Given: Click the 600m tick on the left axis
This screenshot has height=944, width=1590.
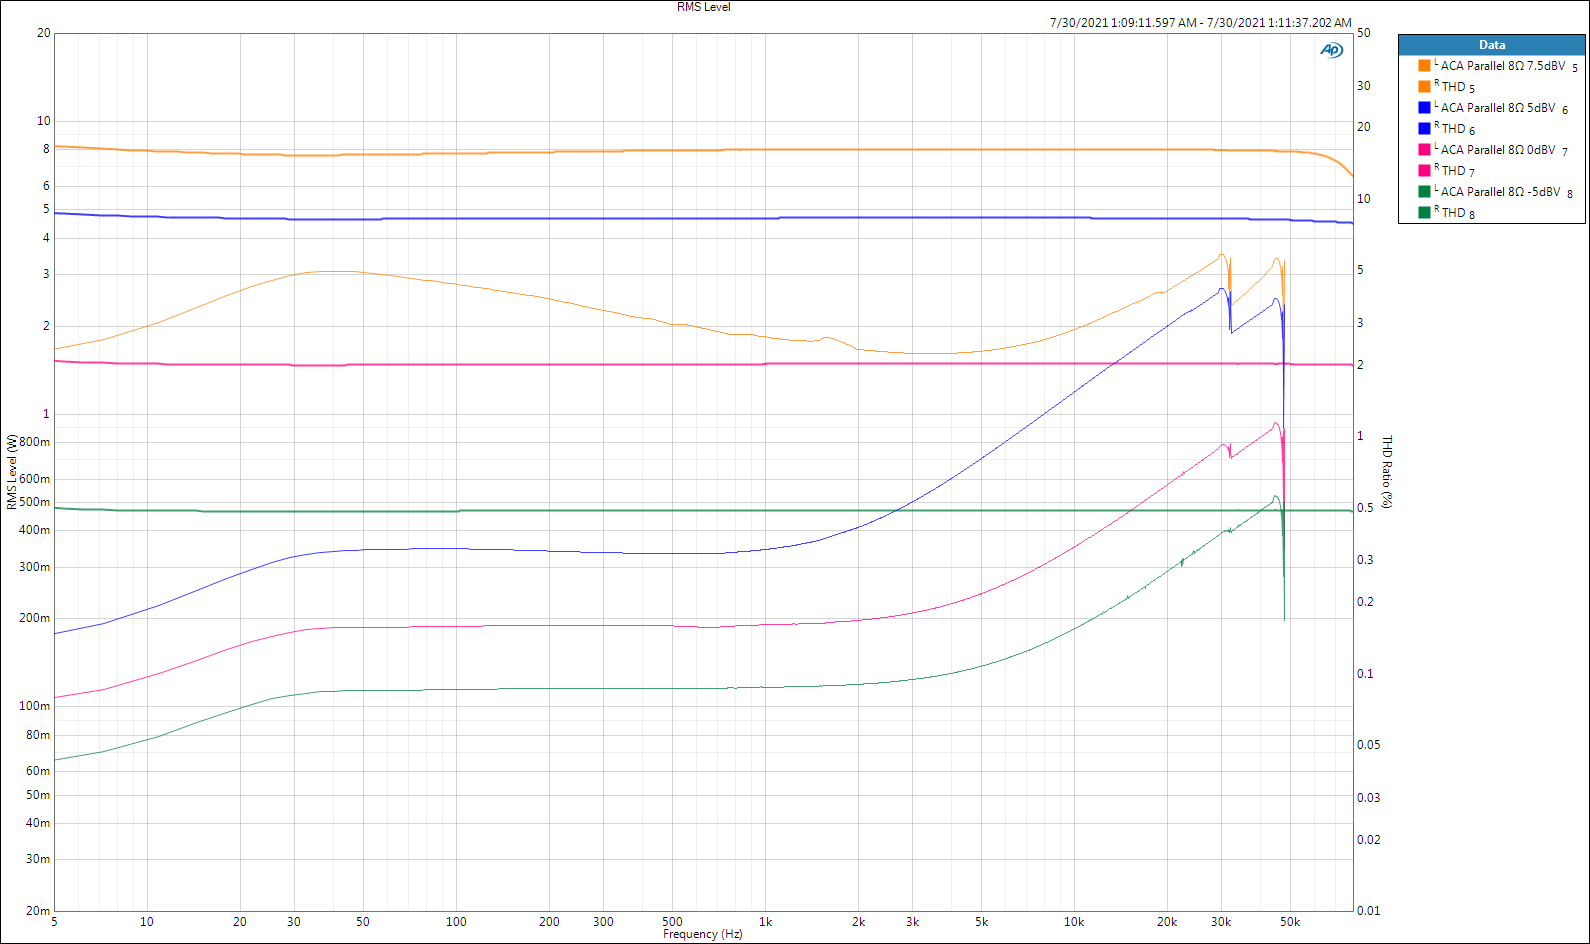Looking at the screenshot, I should click(x=35, y=479).
